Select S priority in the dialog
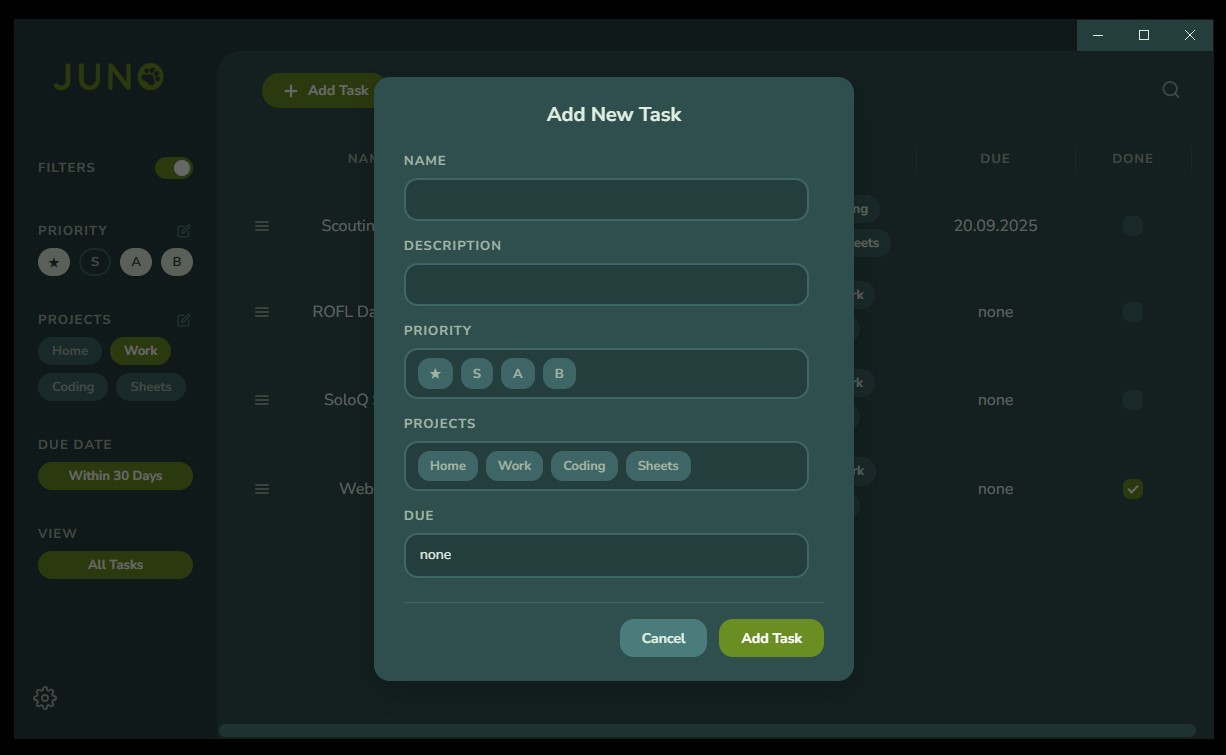Screen dimensions: 1226x755 pyautogui.click(x=477, y=374)
